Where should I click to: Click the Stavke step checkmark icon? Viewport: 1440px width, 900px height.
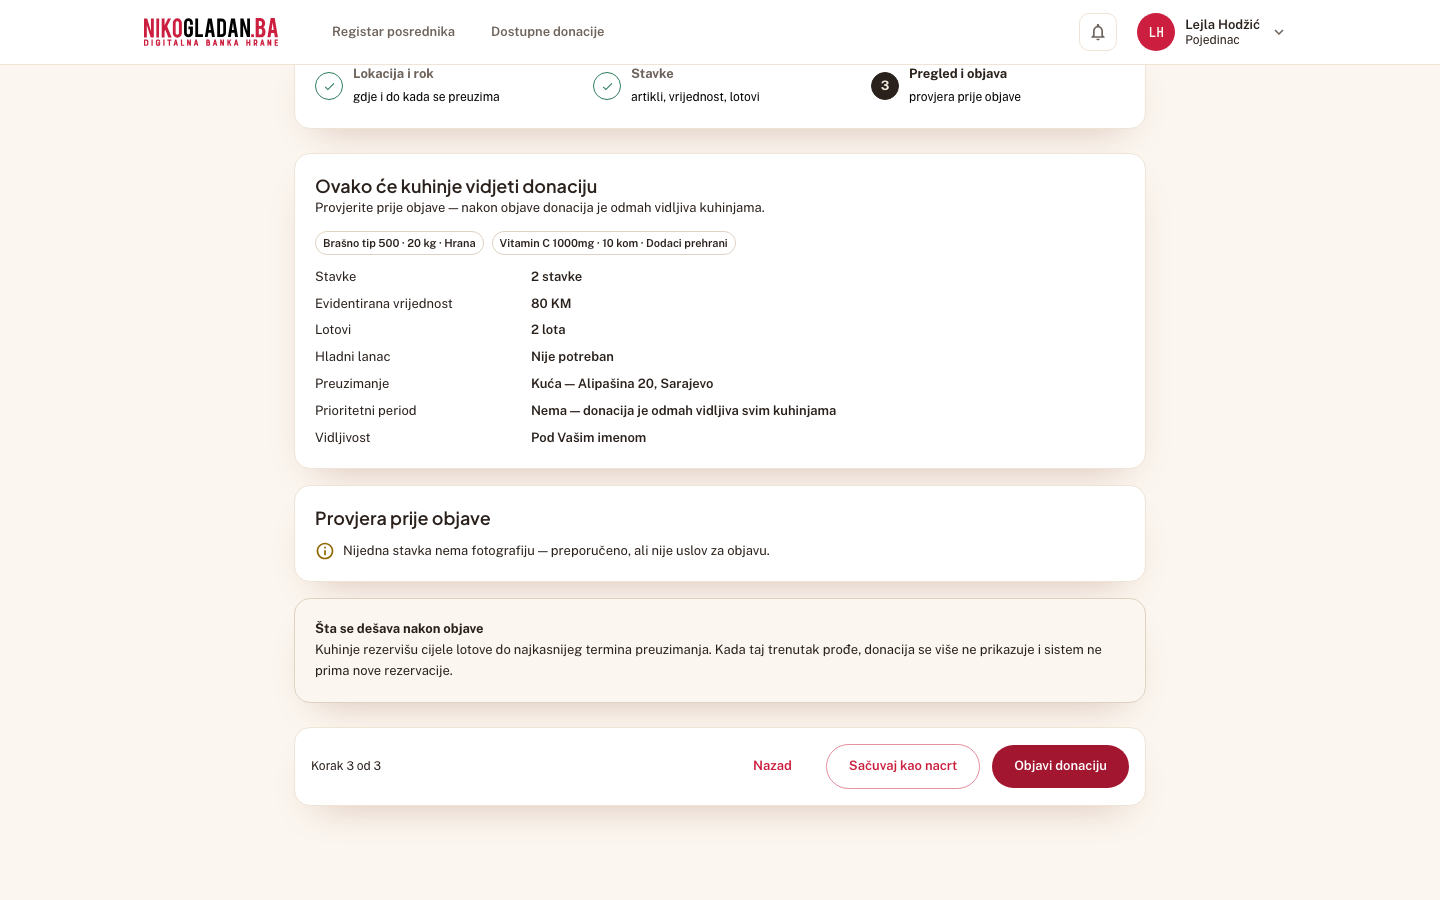pos(607,86)
